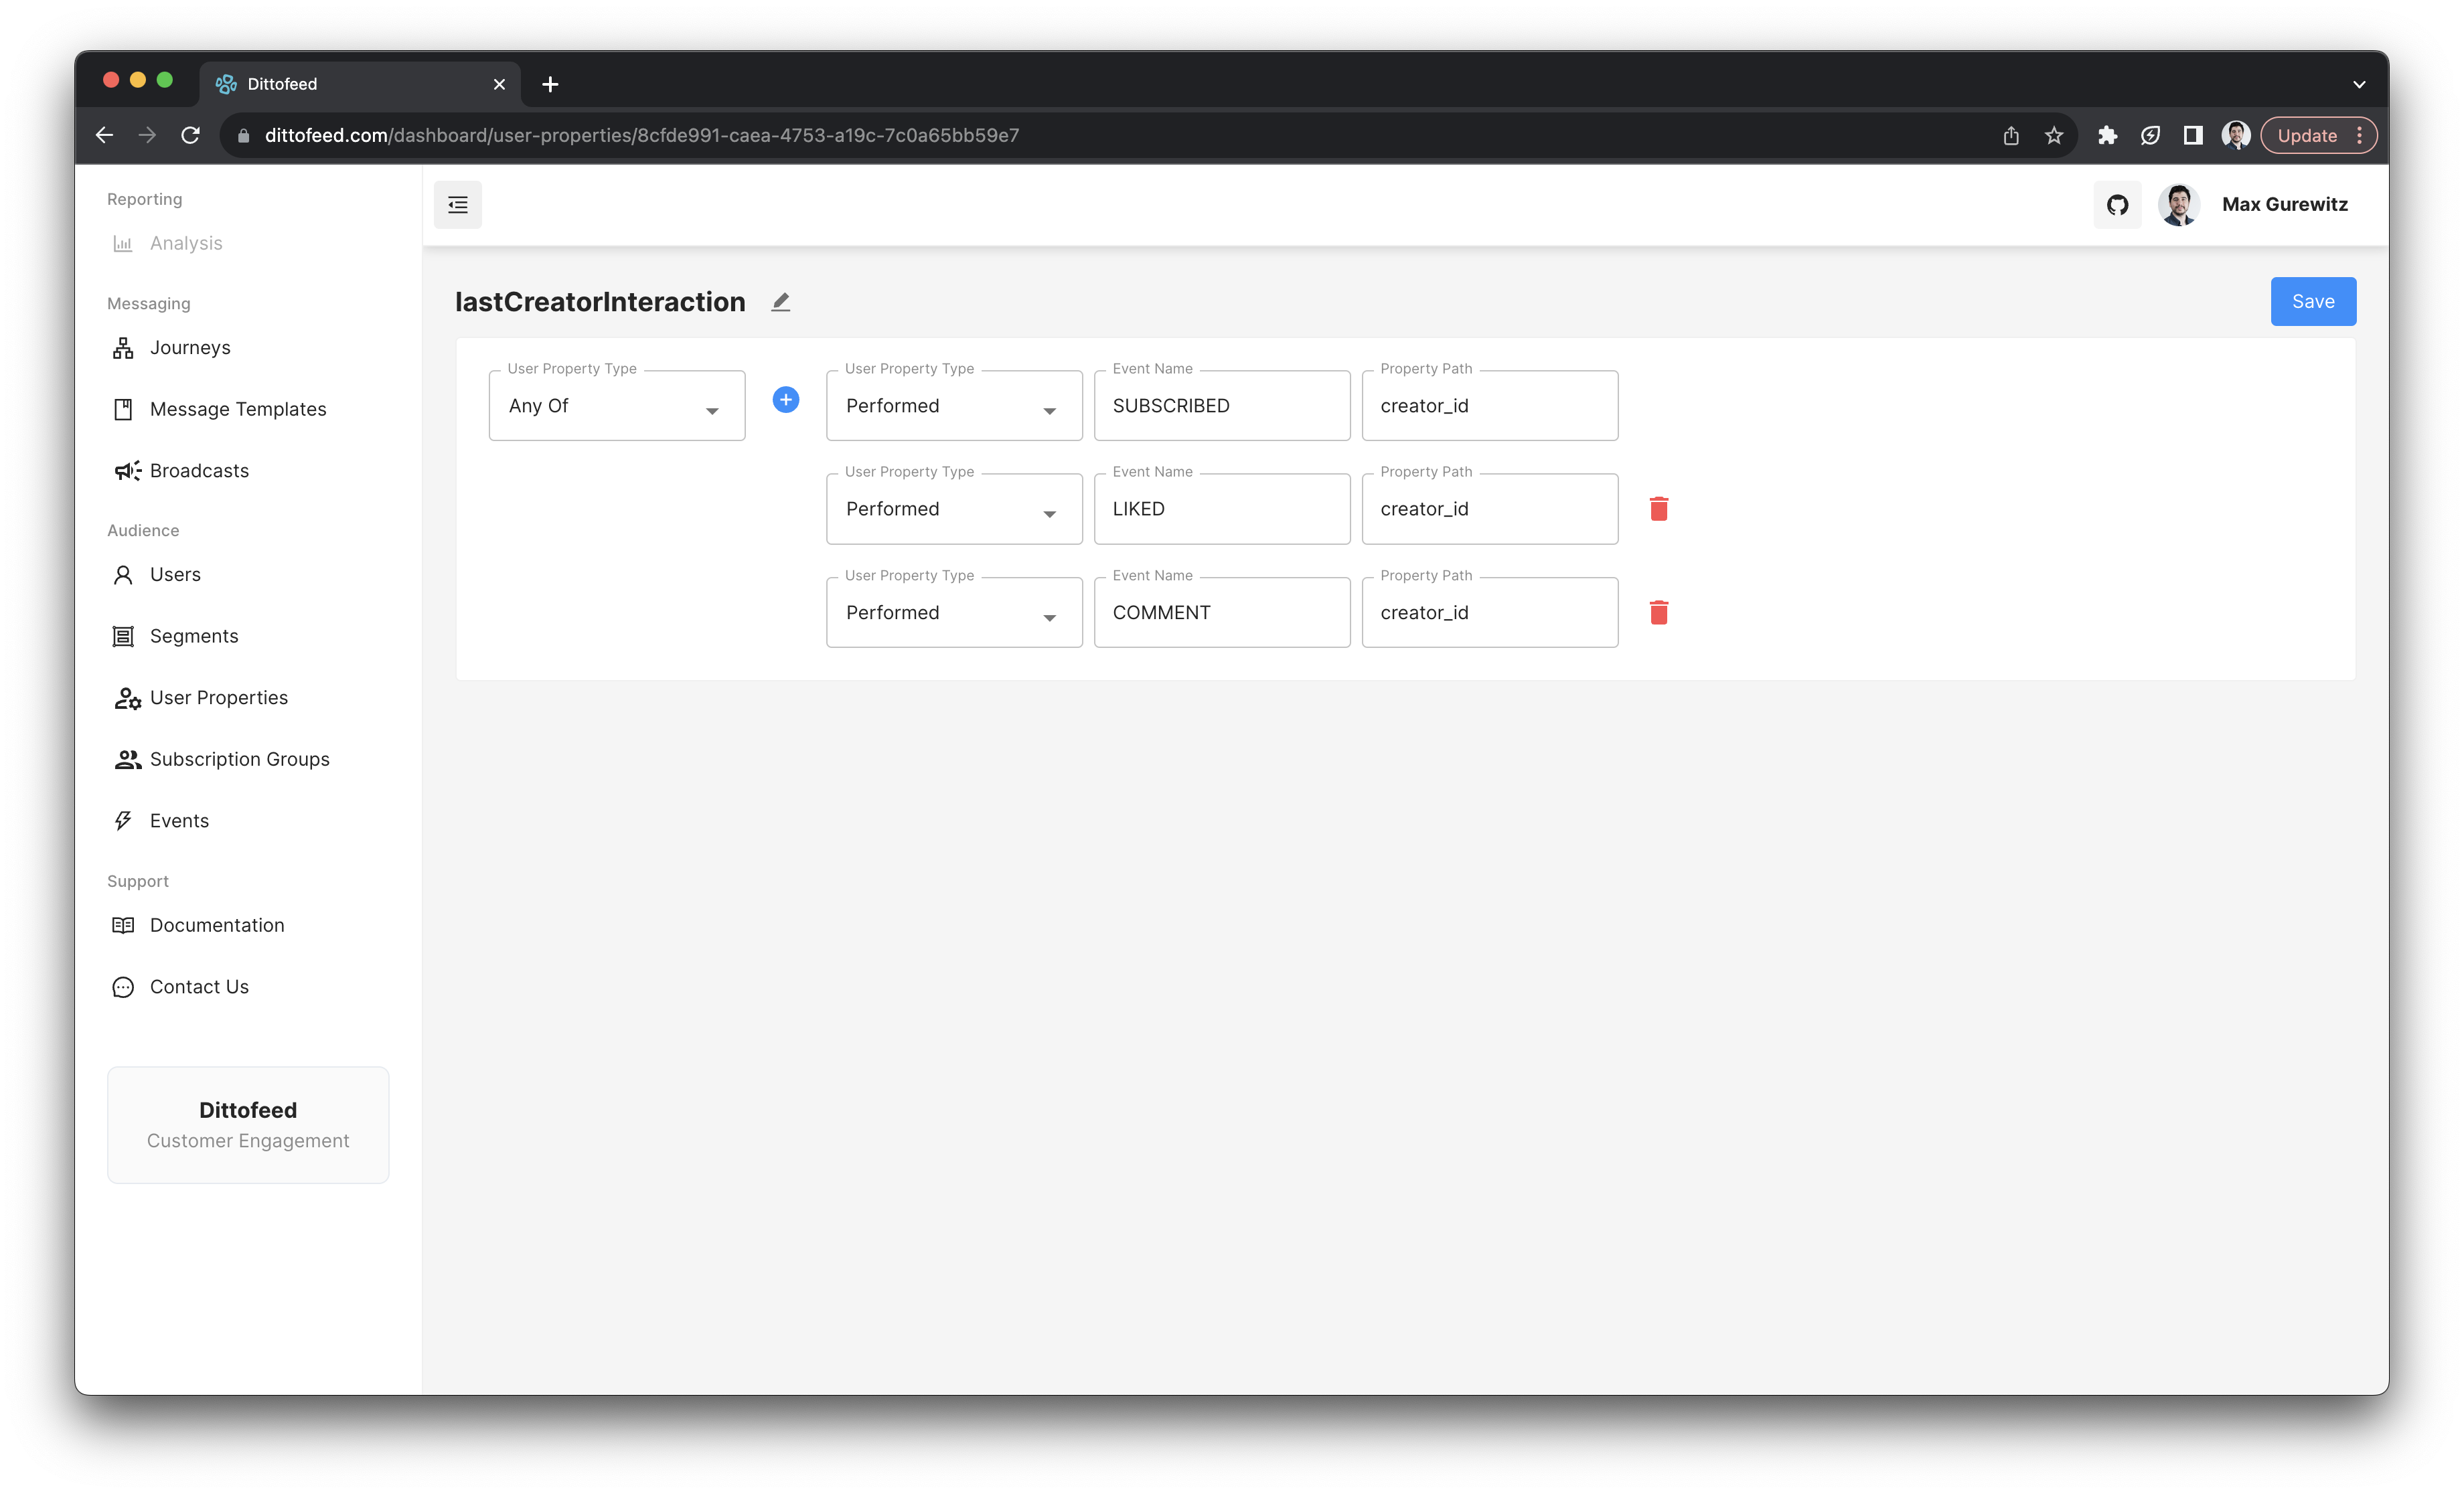The height and width of the screenshot is (1494, 2464).
Task: Click the Subscription Groups people icon
Action: point(127,760)
